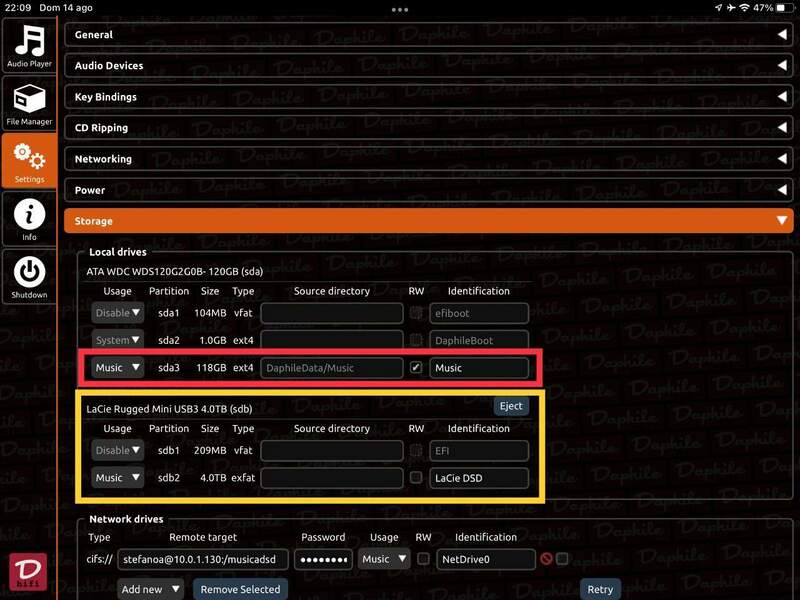Open the Add new network drive dropdown
The height and width of the screenshot is (600, 800).
[150, 589]
